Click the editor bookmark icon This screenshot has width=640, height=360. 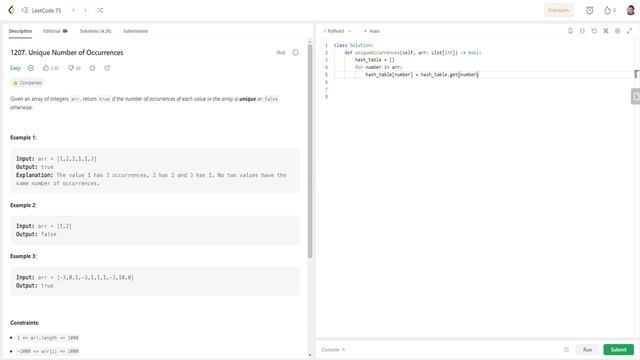click(570, 31)
